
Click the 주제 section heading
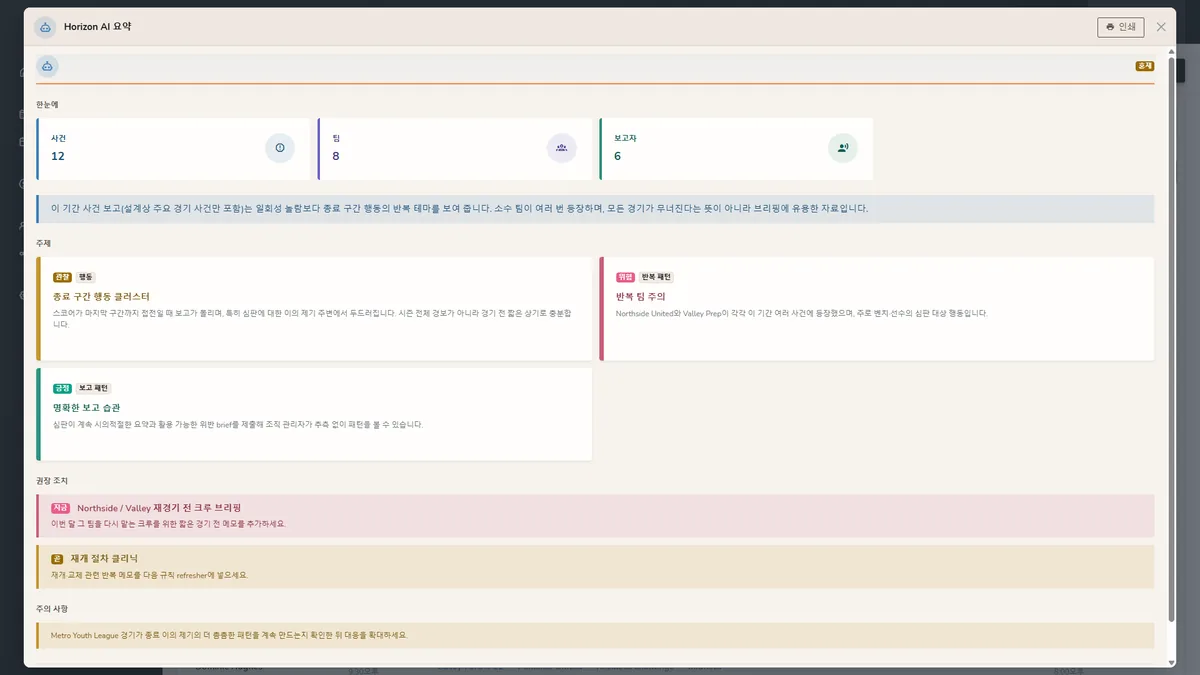(43, 243)
